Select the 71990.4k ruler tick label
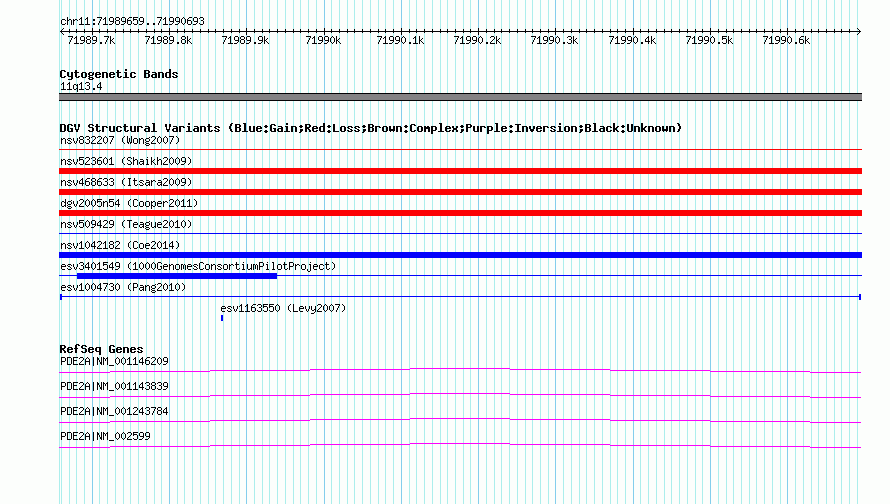The width and height of the screenshot is (890, 504). point(632,40)
